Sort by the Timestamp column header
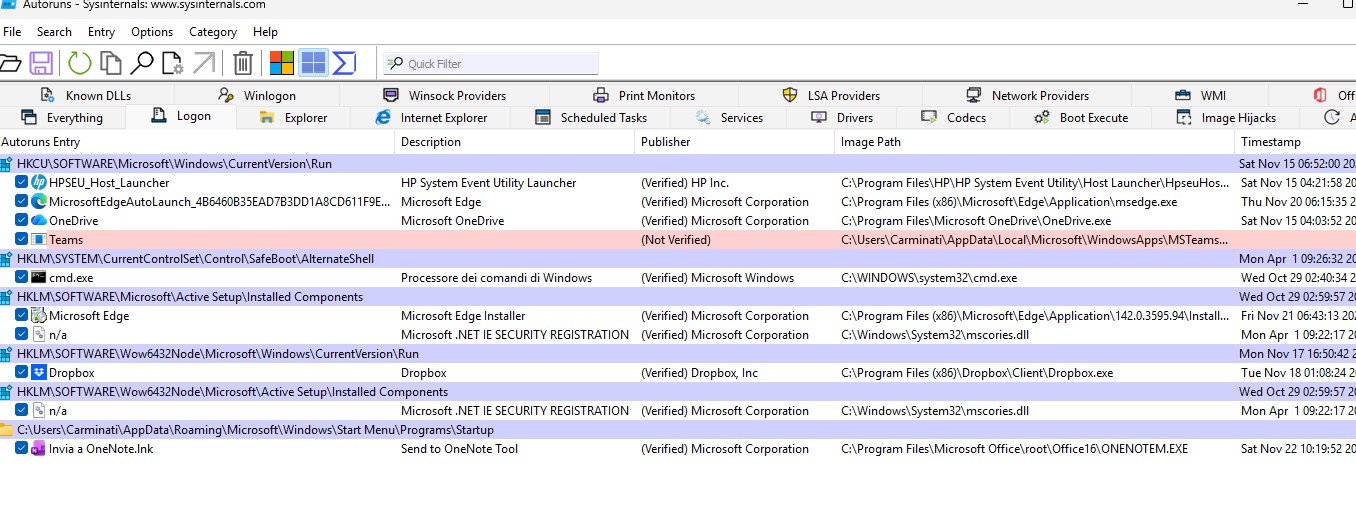The width and height of the screenshot is (1356, 505). [1296, 142]
